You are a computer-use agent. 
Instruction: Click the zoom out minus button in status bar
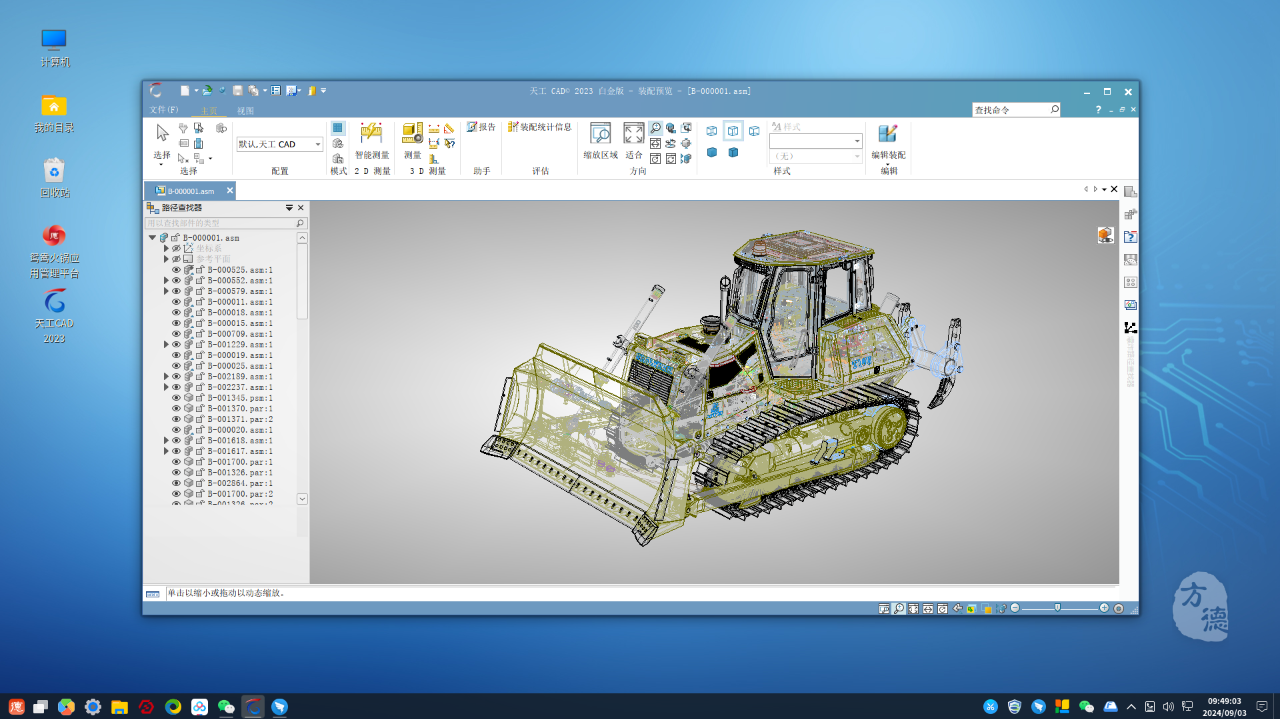1015,608
